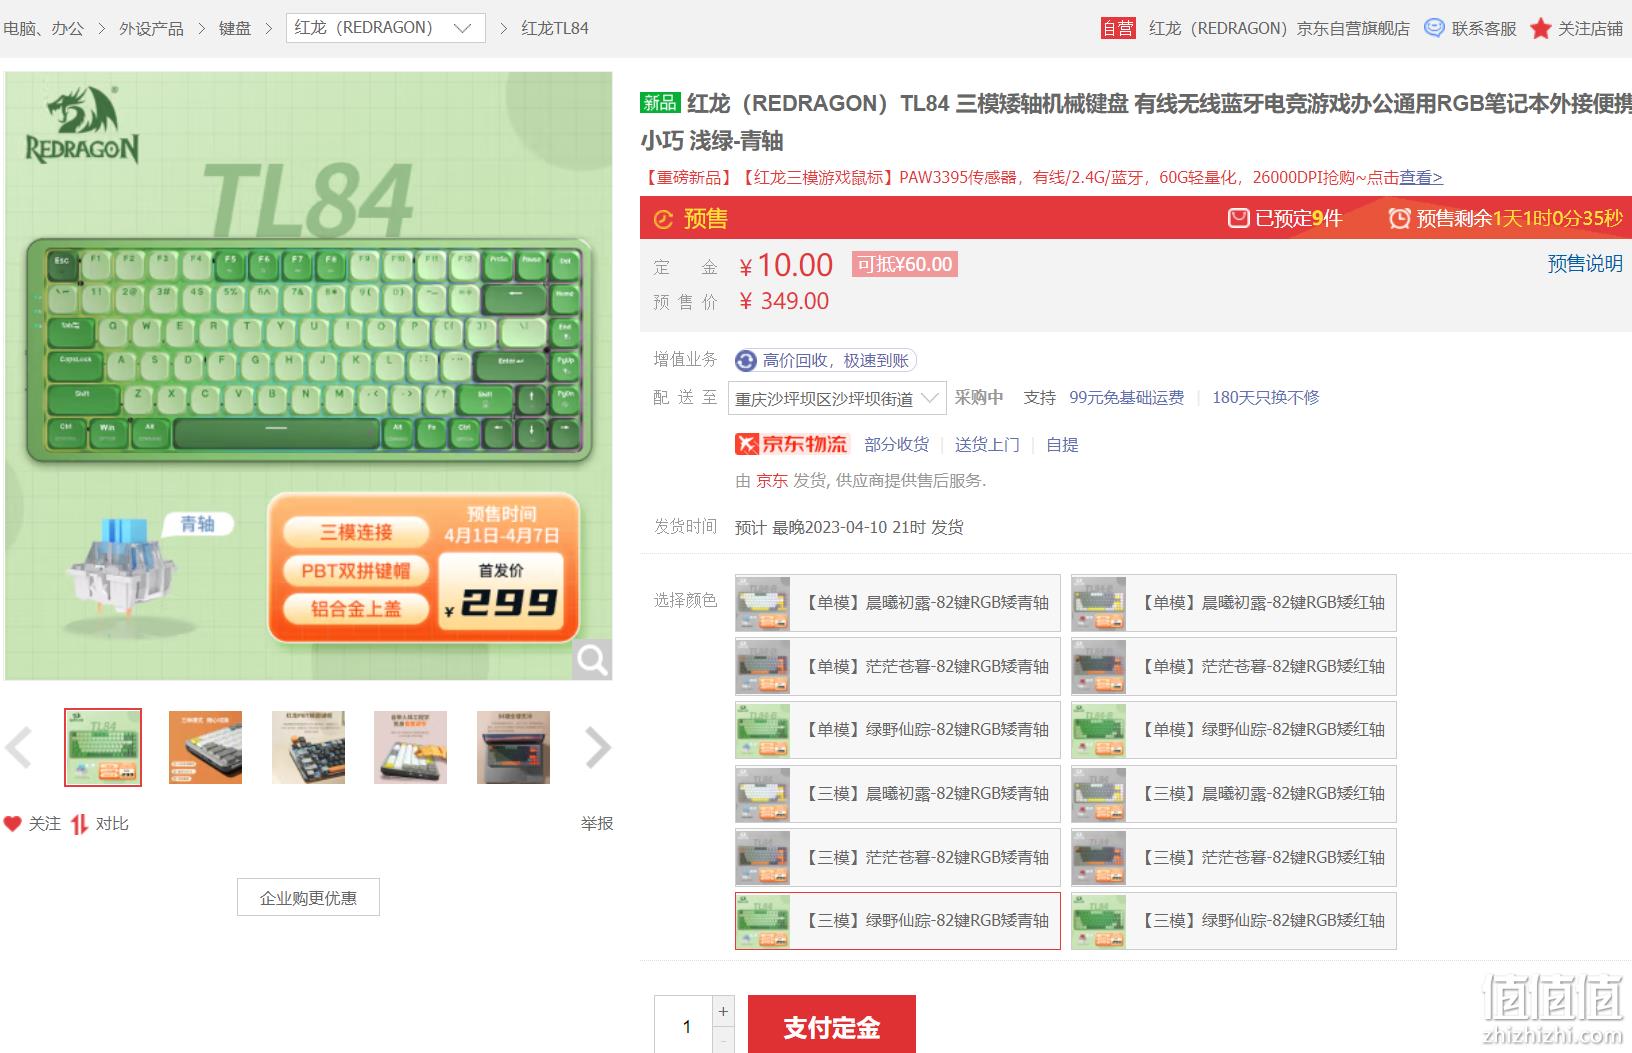Select 【单模】晨曦初露-82键RGB矮红轴 option
Image resolution: width=1632 pixels, height=1053 pixels.
[x=1233, y=603]
